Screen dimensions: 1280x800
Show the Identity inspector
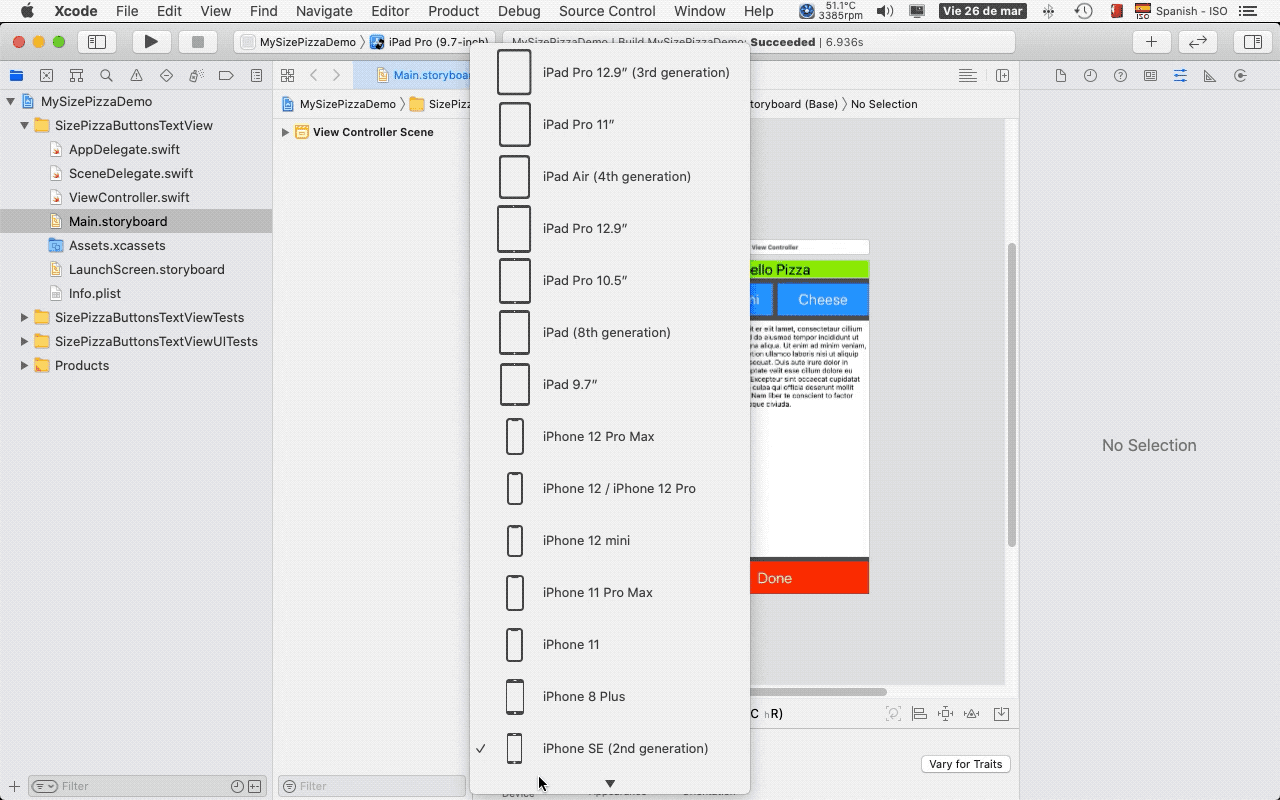(1150, 76)
